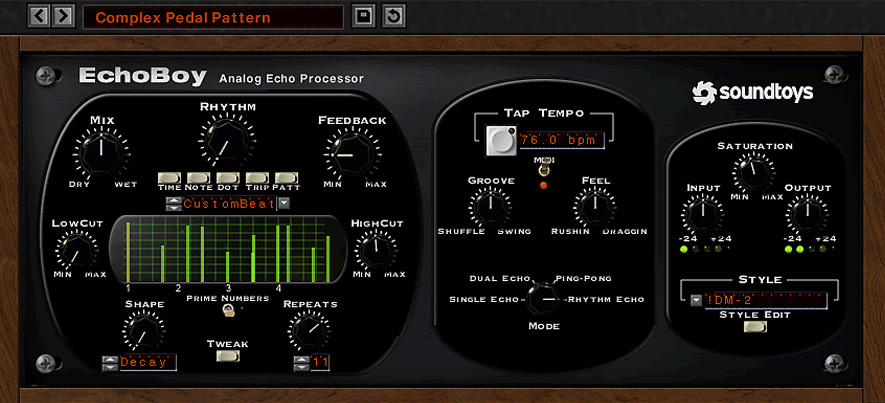The image size is (885, 403).
Task: Select the Note rhythm button
Action: click(199, 178)
